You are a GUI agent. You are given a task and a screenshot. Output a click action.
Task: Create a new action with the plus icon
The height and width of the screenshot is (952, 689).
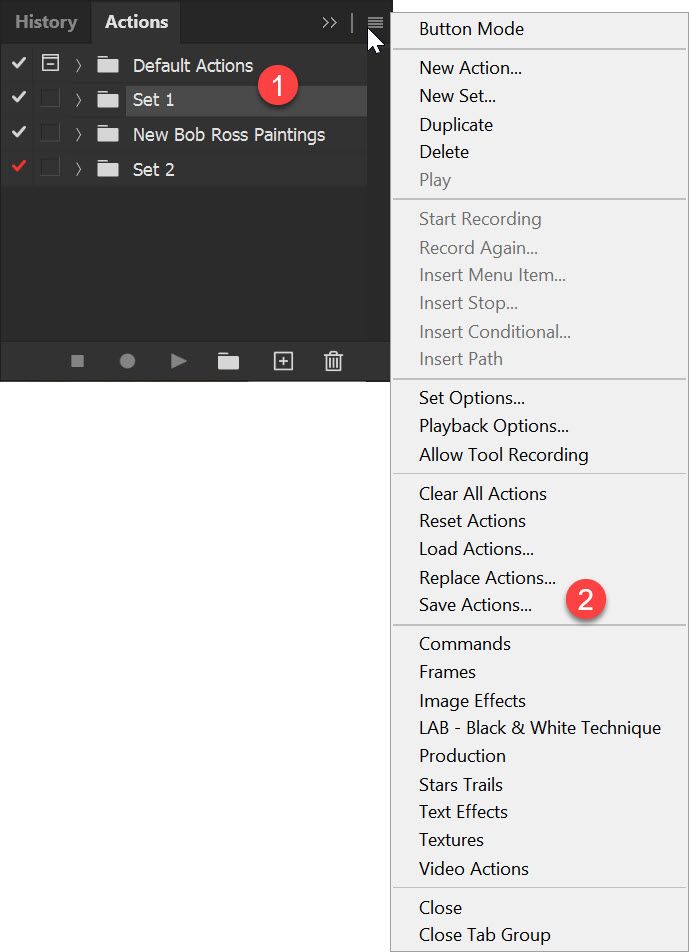[282, 363]
